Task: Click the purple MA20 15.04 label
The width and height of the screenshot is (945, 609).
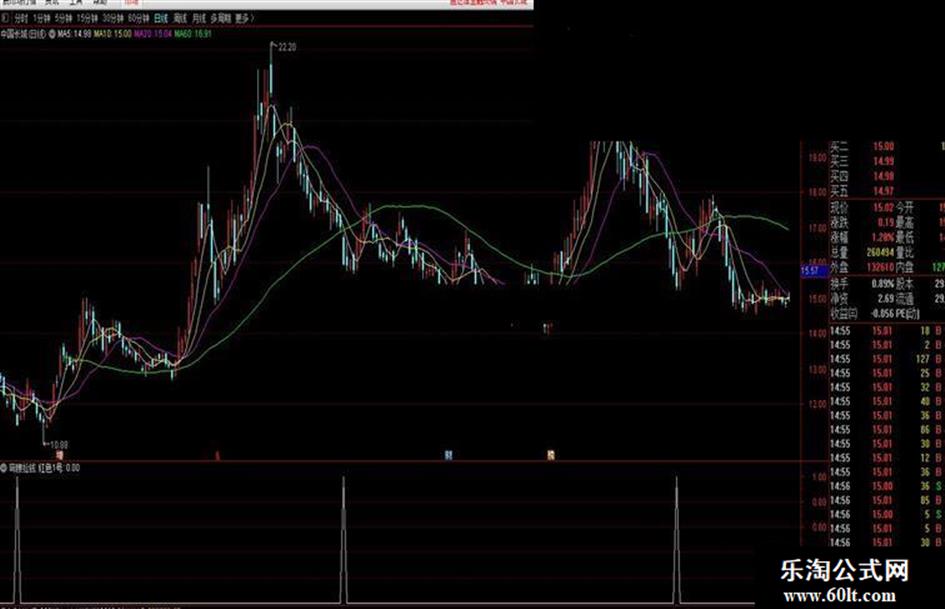Action: tap(152, 34)
